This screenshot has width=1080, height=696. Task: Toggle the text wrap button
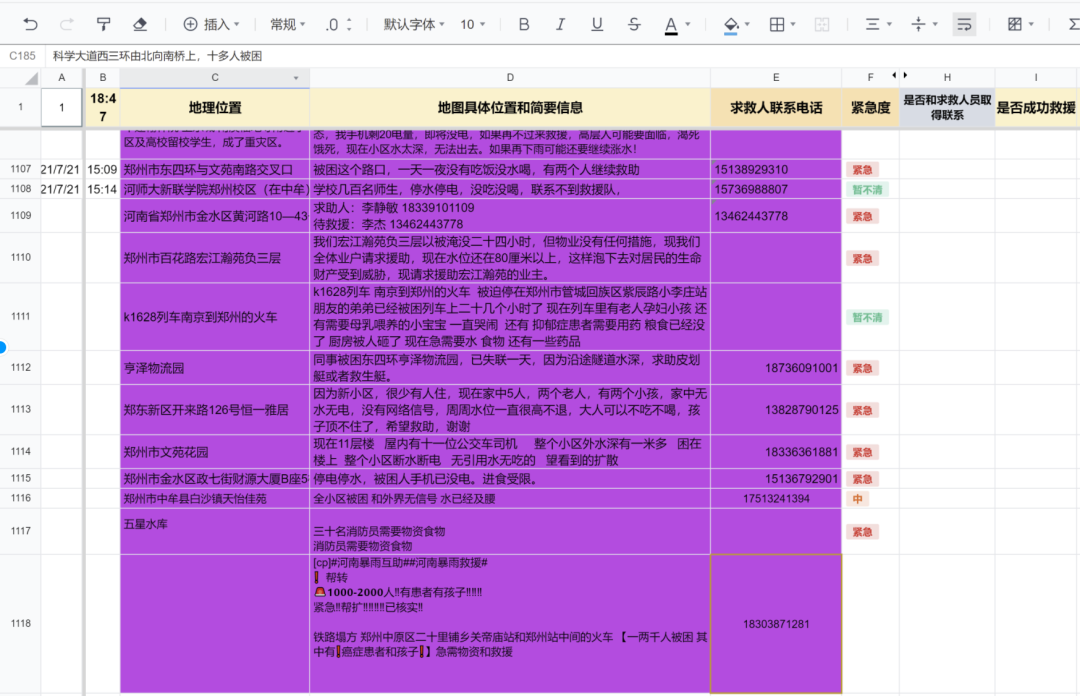click(x=964, y=25)
